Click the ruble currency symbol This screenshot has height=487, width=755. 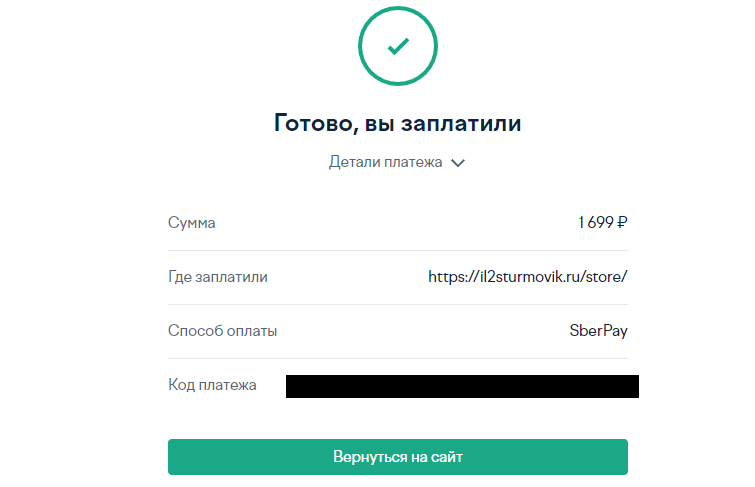[622, 223]
